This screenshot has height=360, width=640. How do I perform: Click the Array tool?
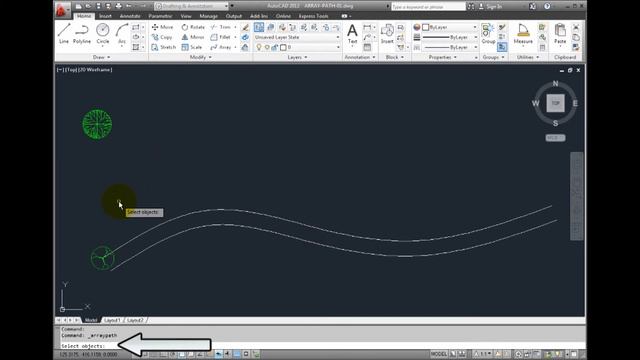pyautogui.click(x=221, y=47)
